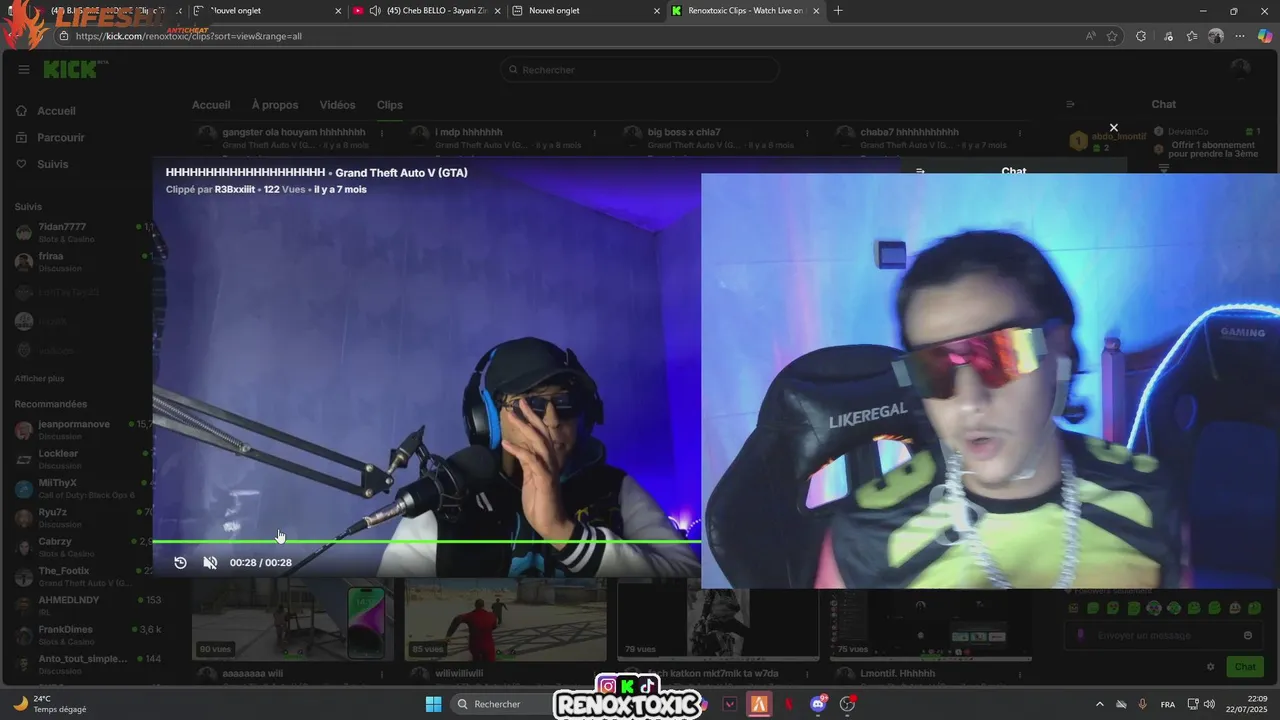This screenshot has width=1280, height=720.
Task: Open recommended channel jeanpormanove
Action: point(82,430)
